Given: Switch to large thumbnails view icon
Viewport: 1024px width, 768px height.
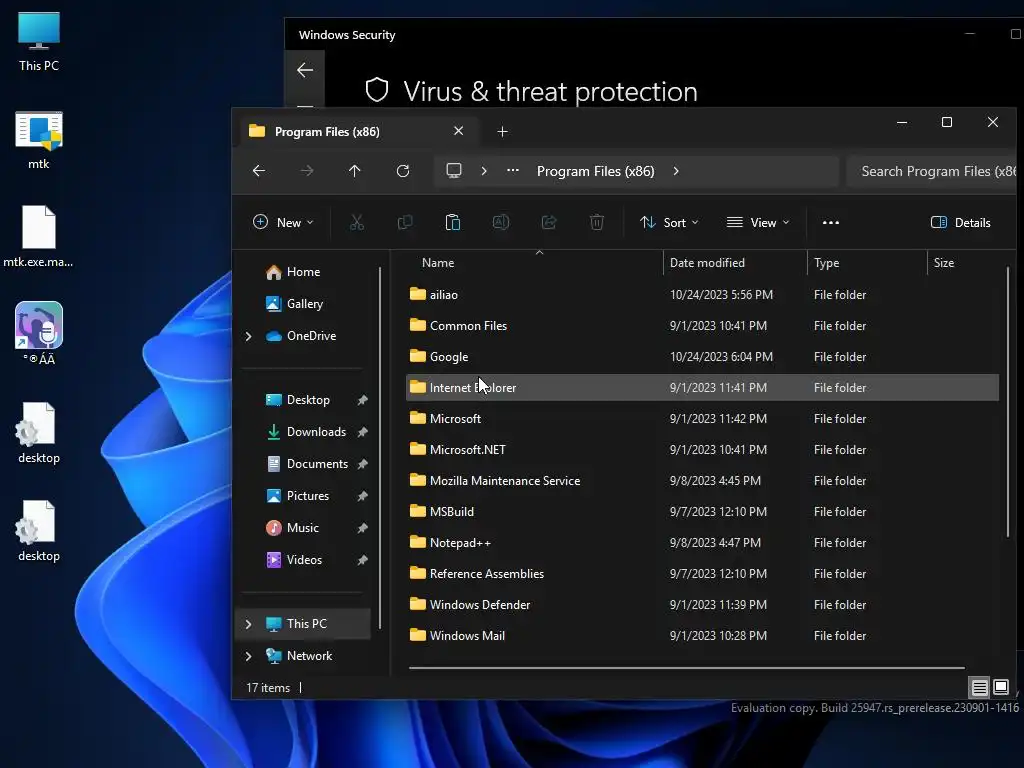Looking at the screenshot, I should (1001, 687).
